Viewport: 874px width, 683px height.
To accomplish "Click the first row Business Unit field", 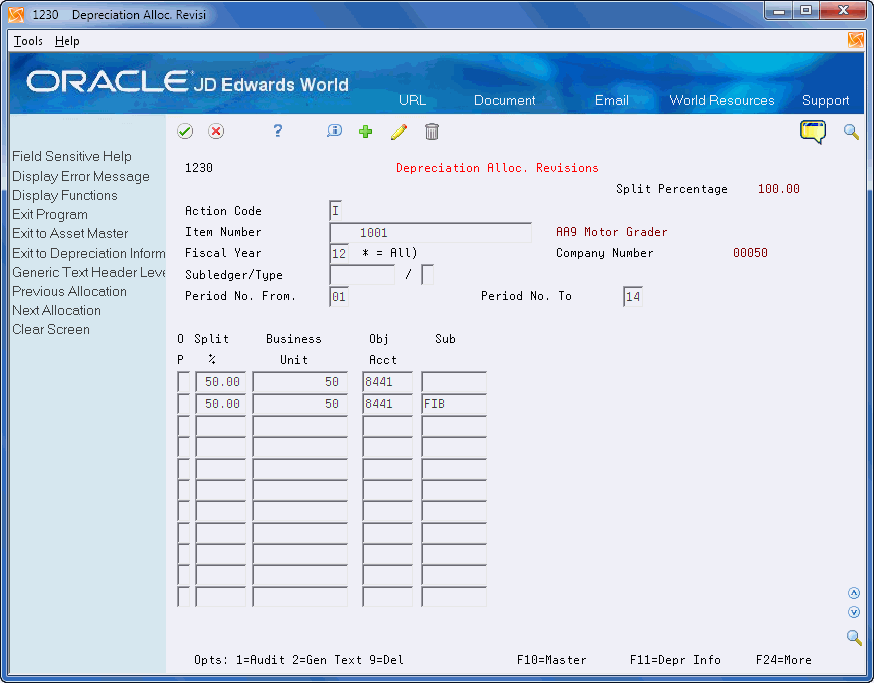I will coord(300,382).
